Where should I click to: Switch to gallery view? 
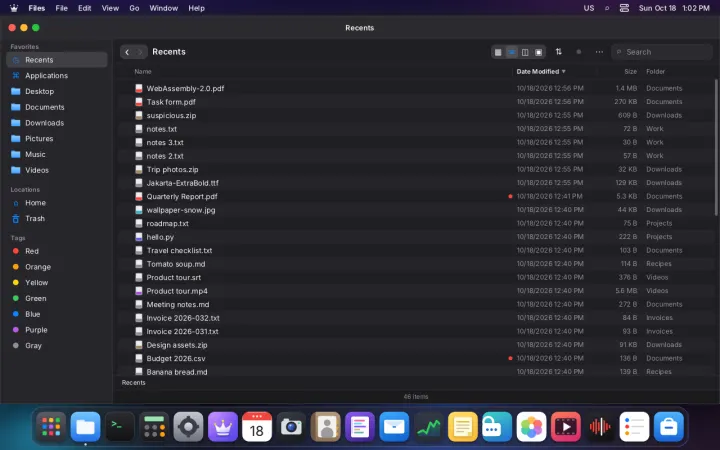[539, 52]
